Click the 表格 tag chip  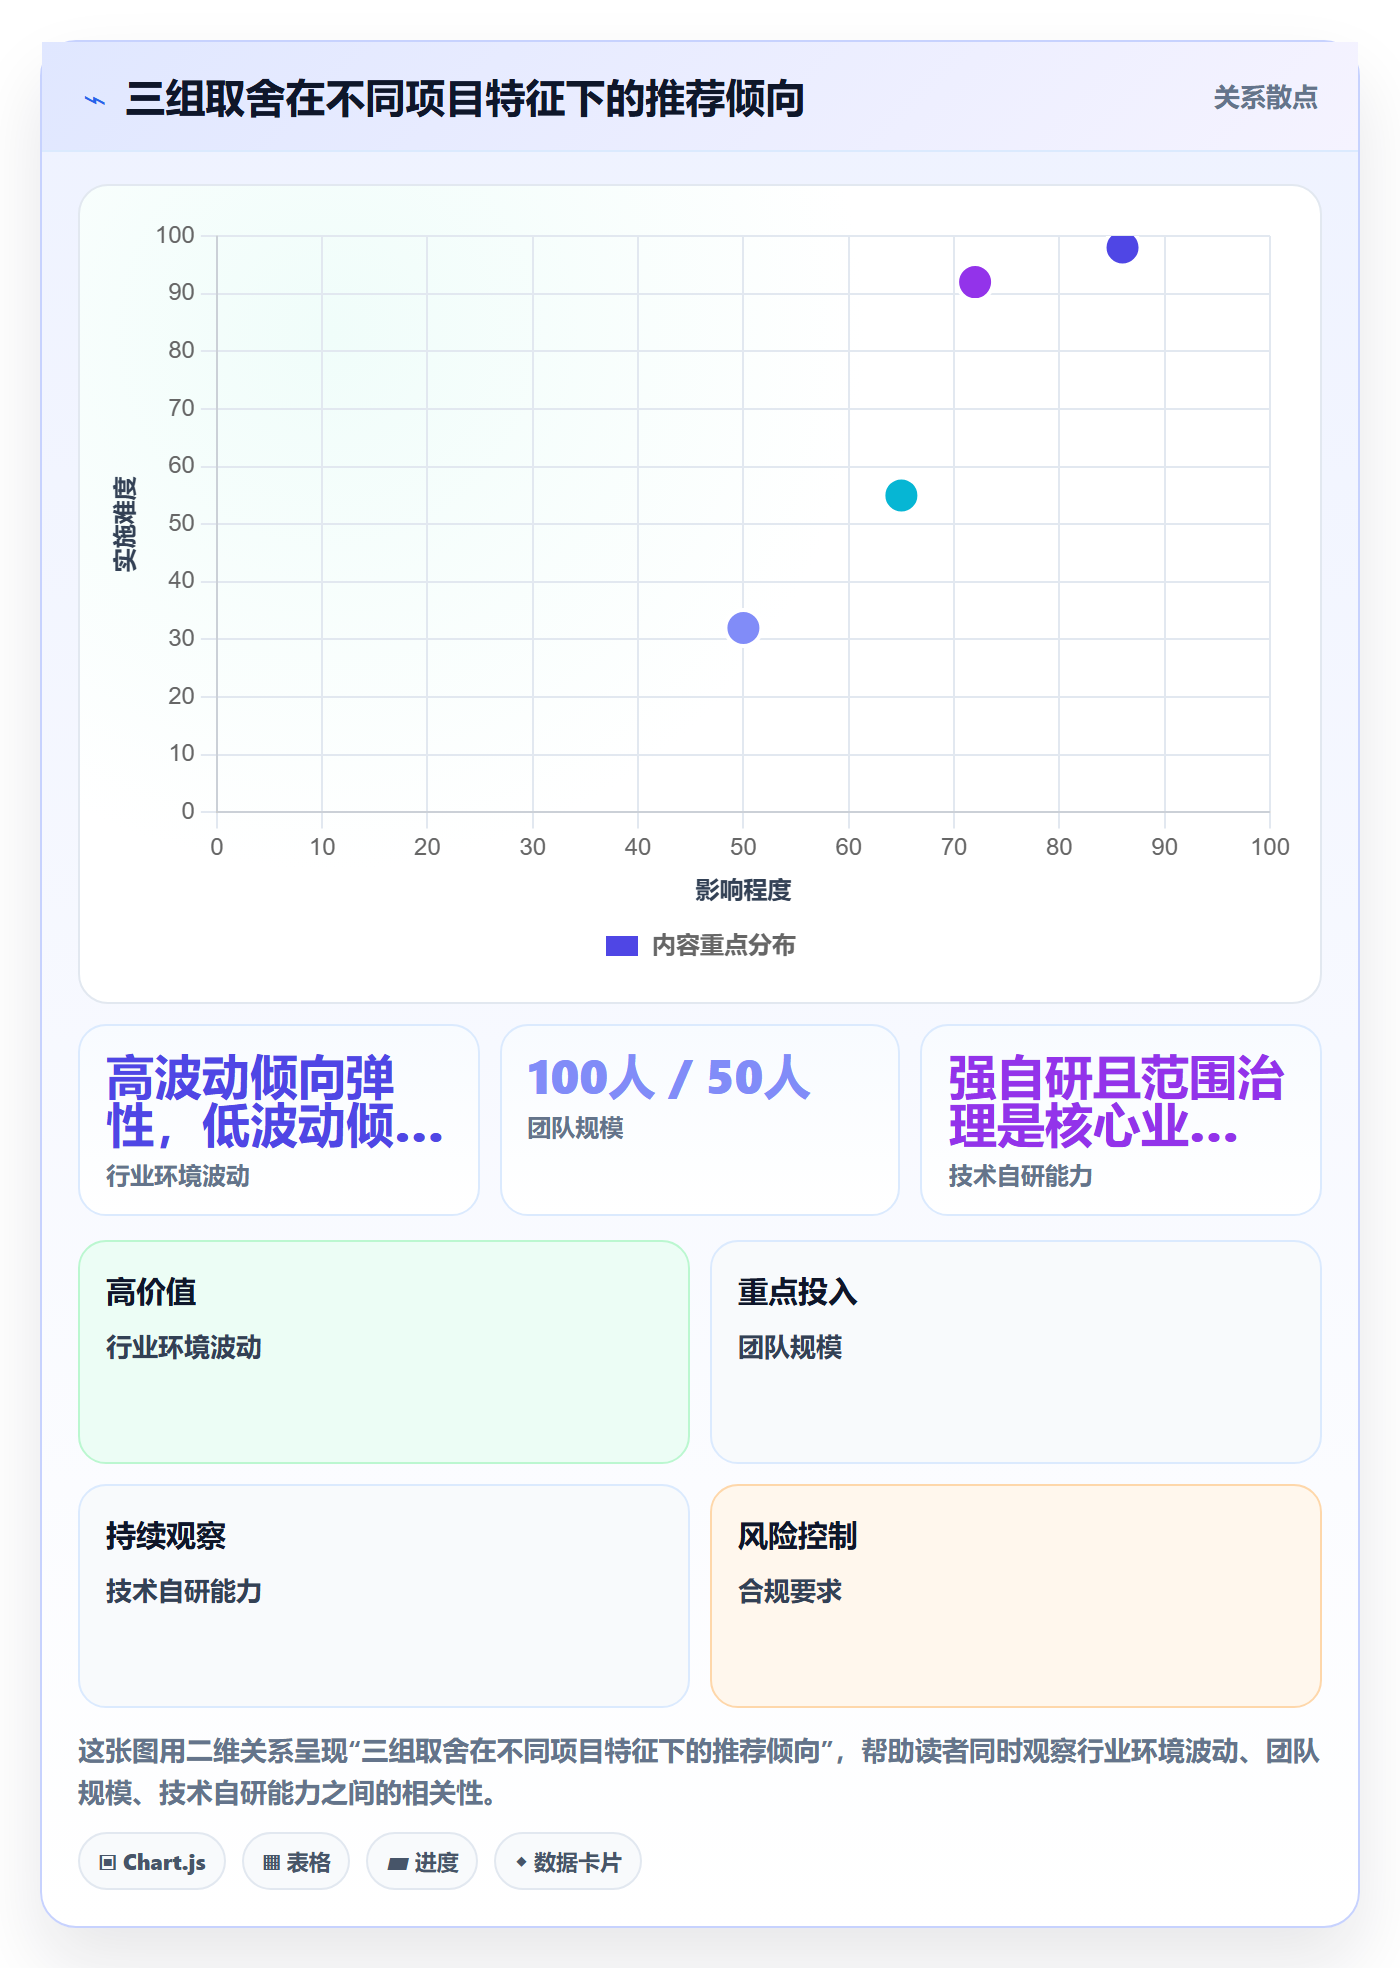point(296,1862)
